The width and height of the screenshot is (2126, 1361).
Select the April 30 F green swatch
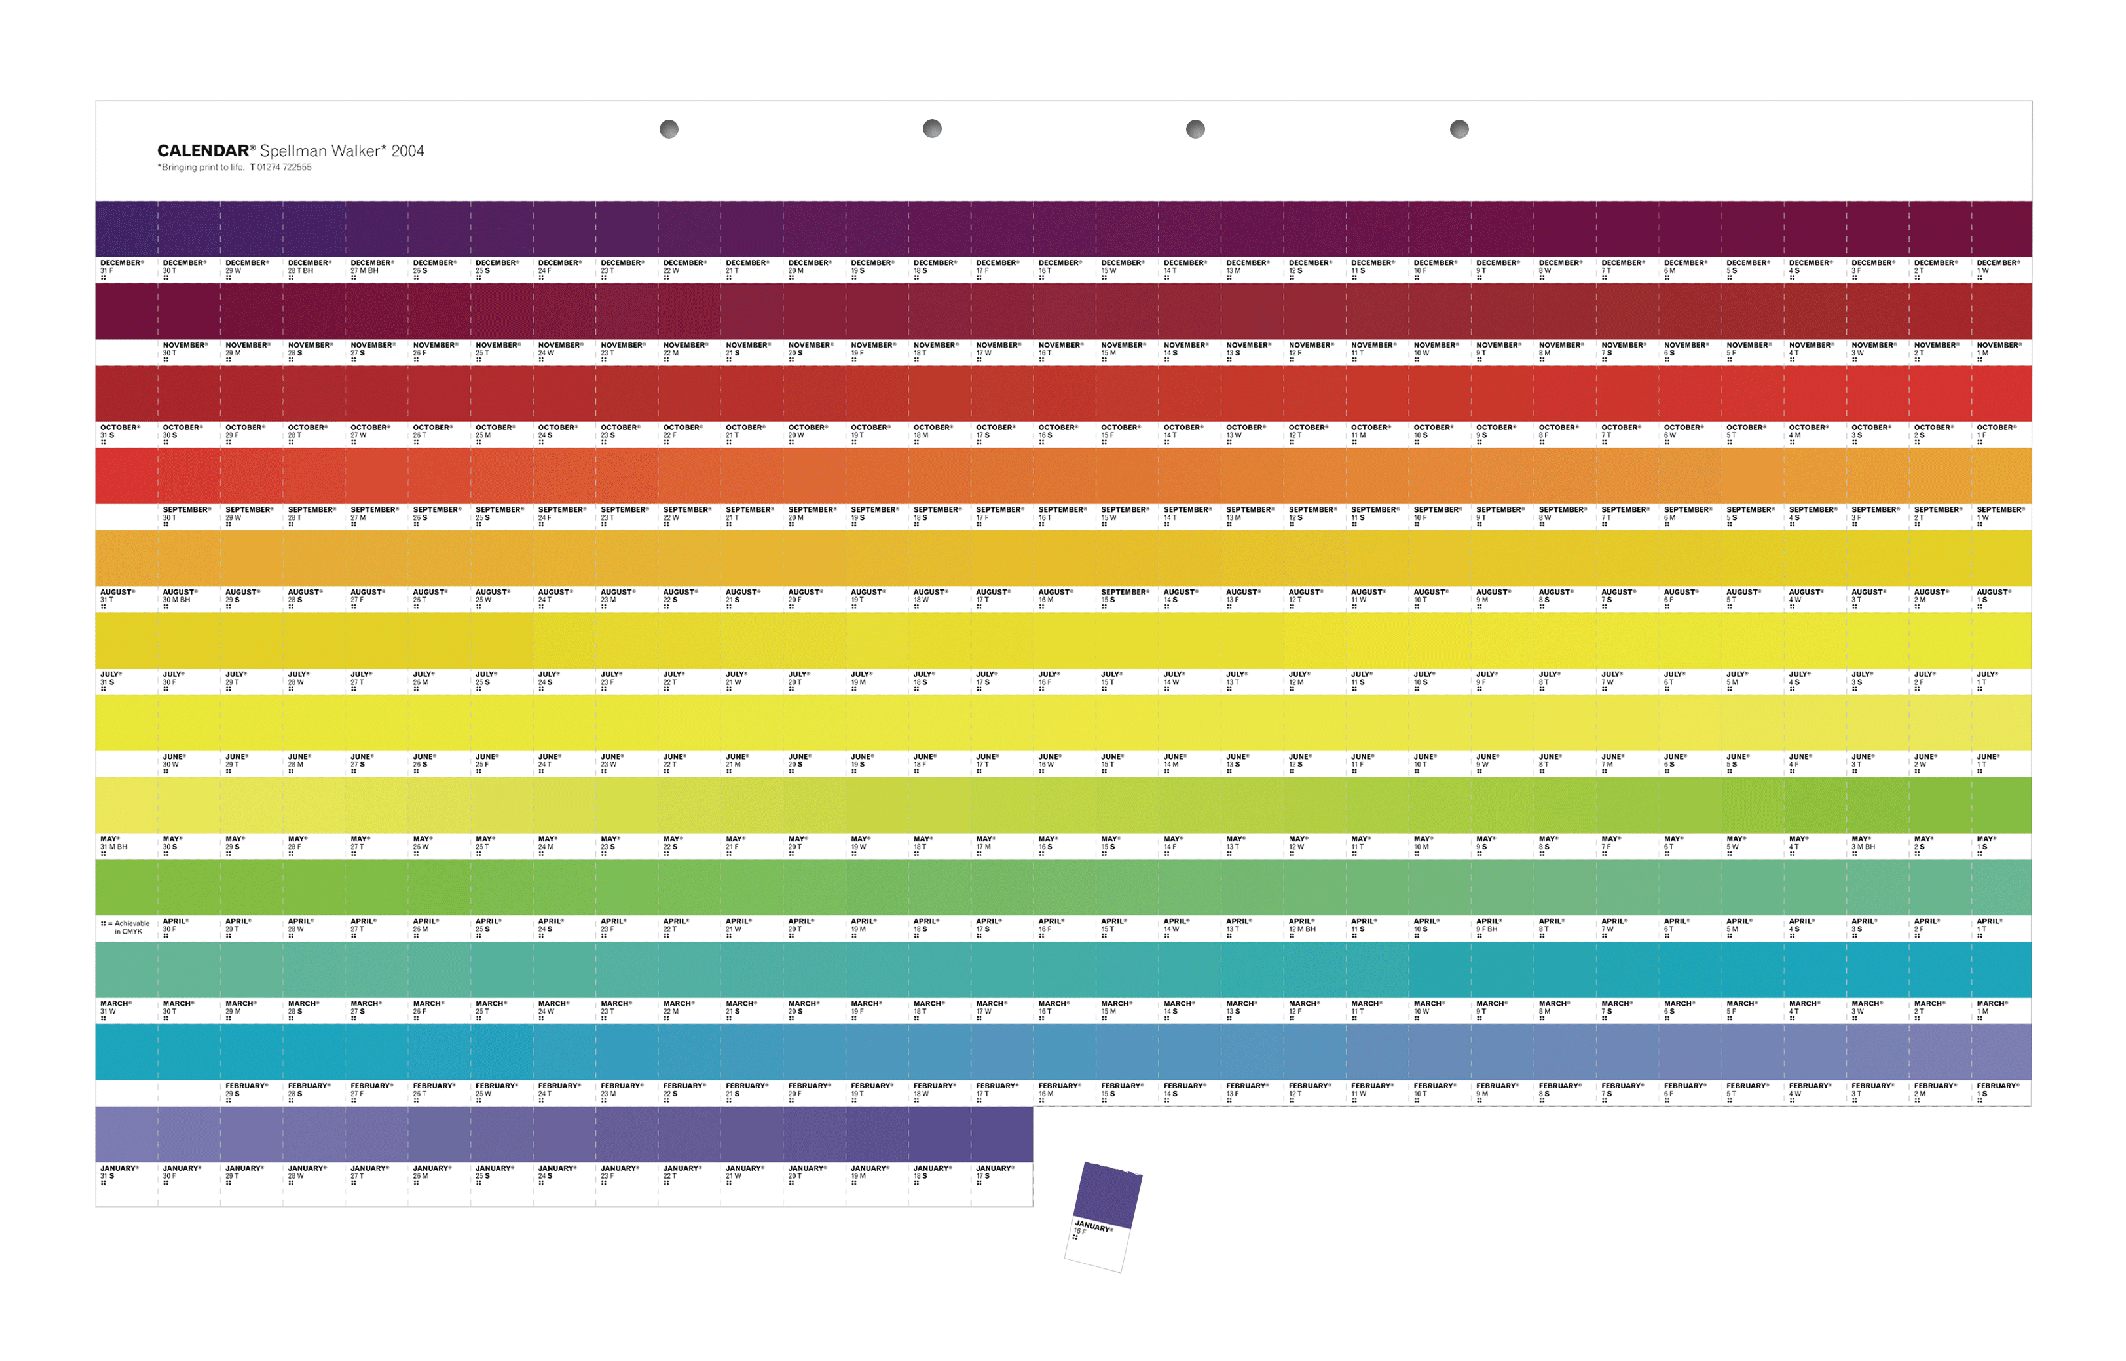coord(189,887)
